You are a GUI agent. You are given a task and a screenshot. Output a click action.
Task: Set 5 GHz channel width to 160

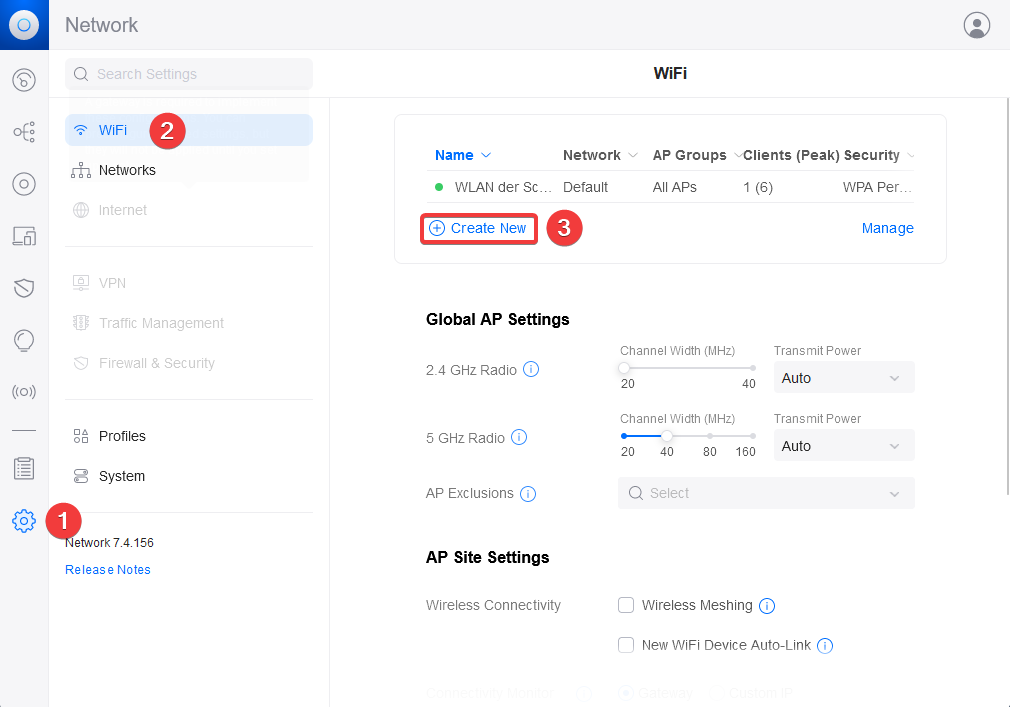coord(752,436)
